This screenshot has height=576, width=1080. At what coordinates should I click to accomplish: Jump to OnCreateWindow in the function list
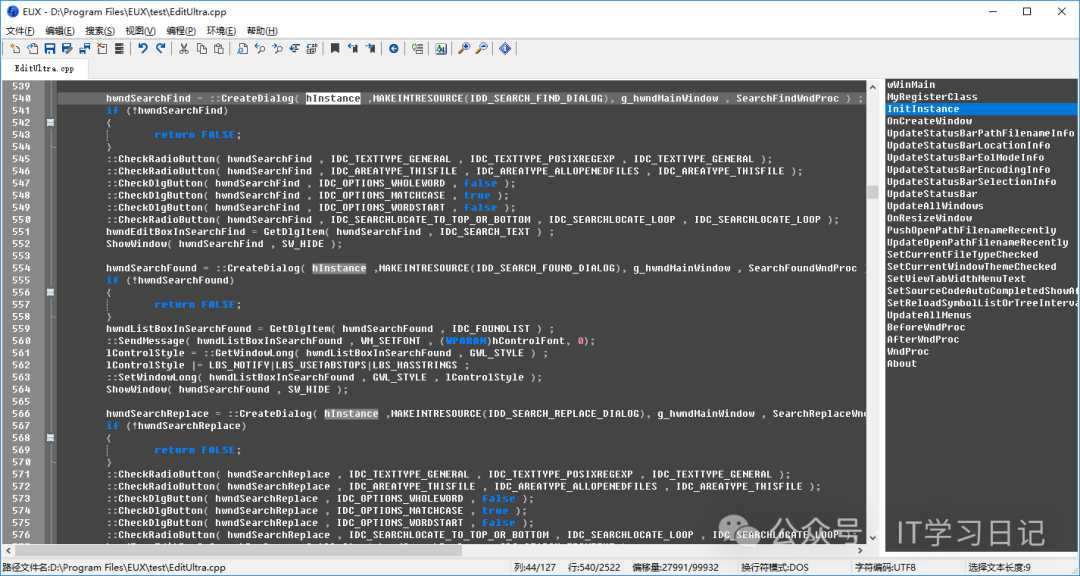(929, 121)
